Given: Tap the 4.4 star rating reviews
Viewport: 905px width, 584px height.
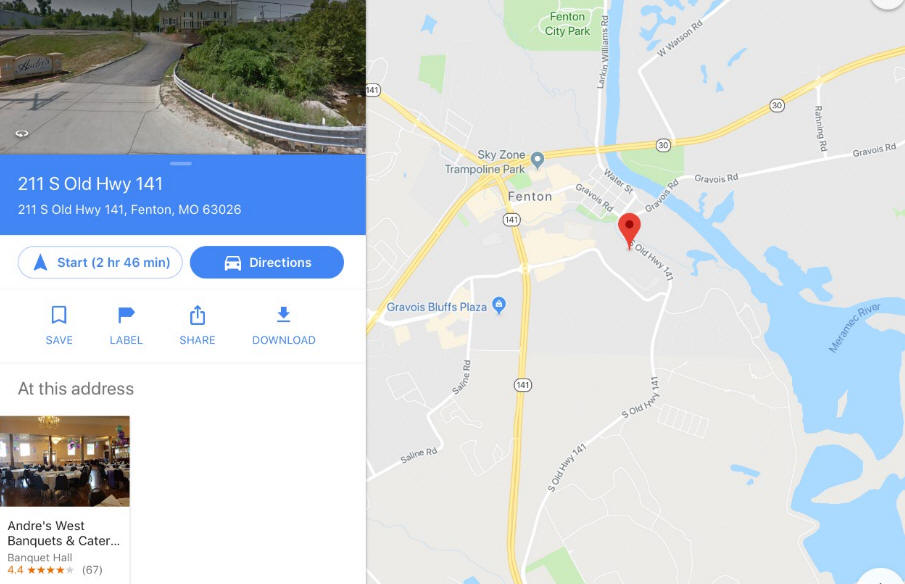Looking at the screenshot, I should click(55, 570).
